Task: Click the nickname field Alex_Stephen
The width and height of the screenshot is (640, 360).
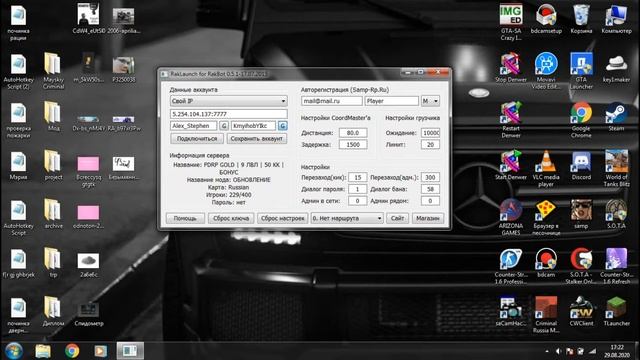Action: [193, 126]
